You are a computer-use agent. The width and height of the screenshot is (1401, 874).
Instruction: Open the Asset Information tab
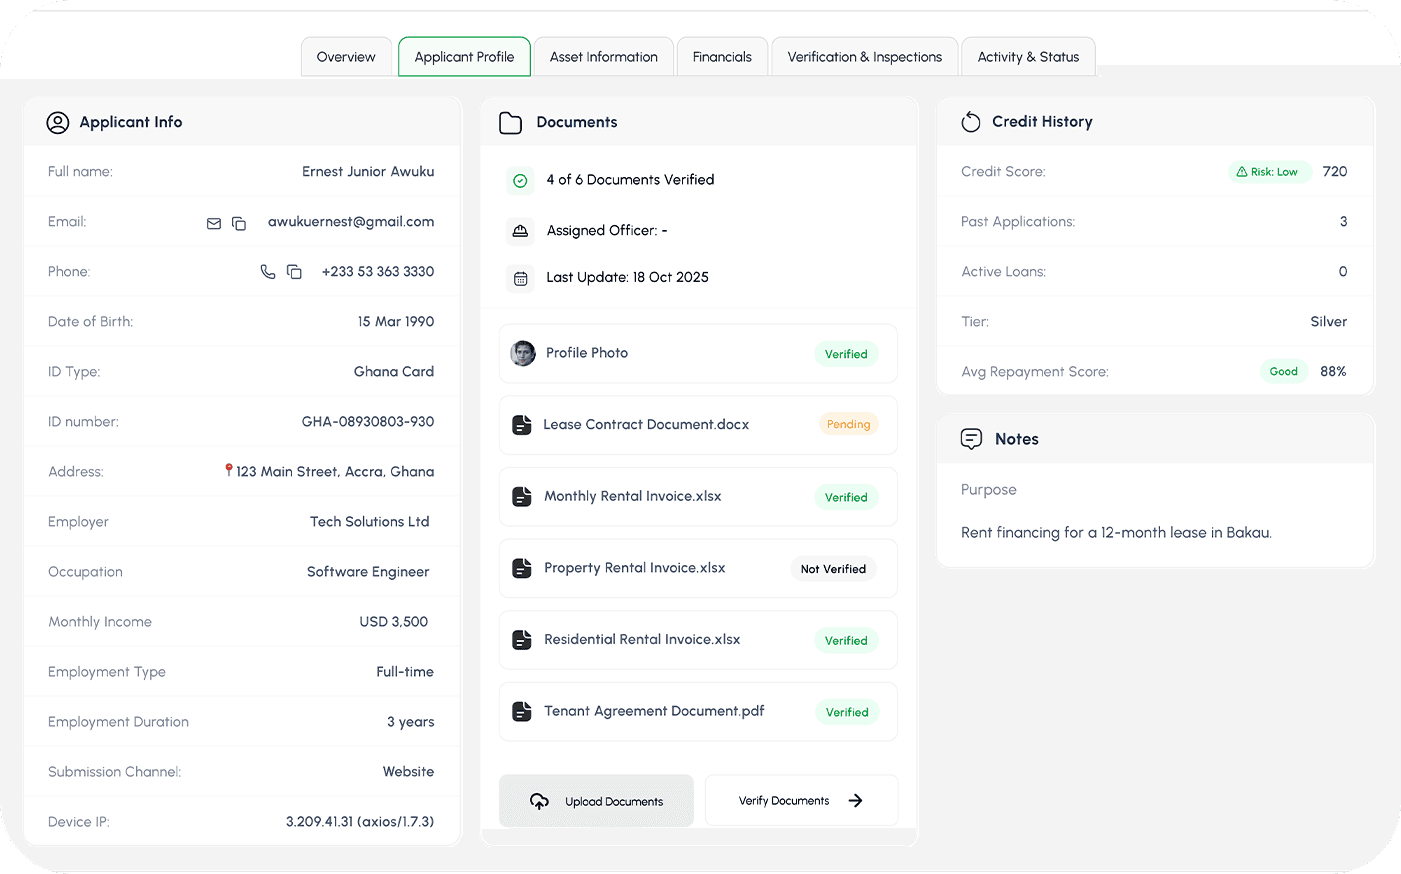(x=603, y=57)
